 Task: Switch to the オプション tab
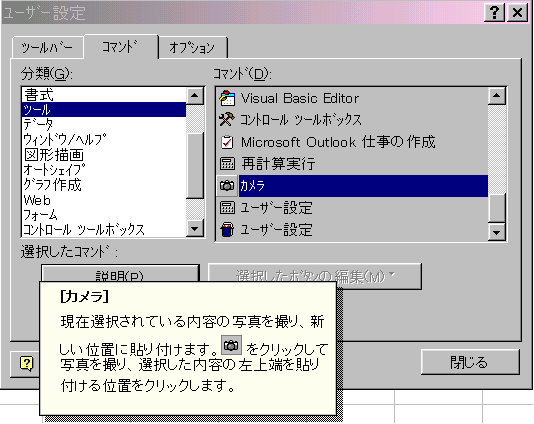pyautogui.click(x=192, y=47)
